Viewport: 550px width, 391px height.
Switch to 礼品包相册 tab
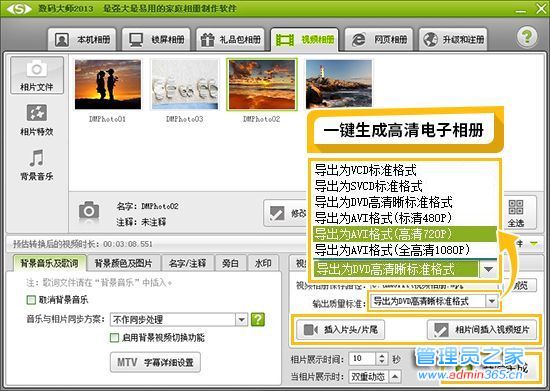230,40
